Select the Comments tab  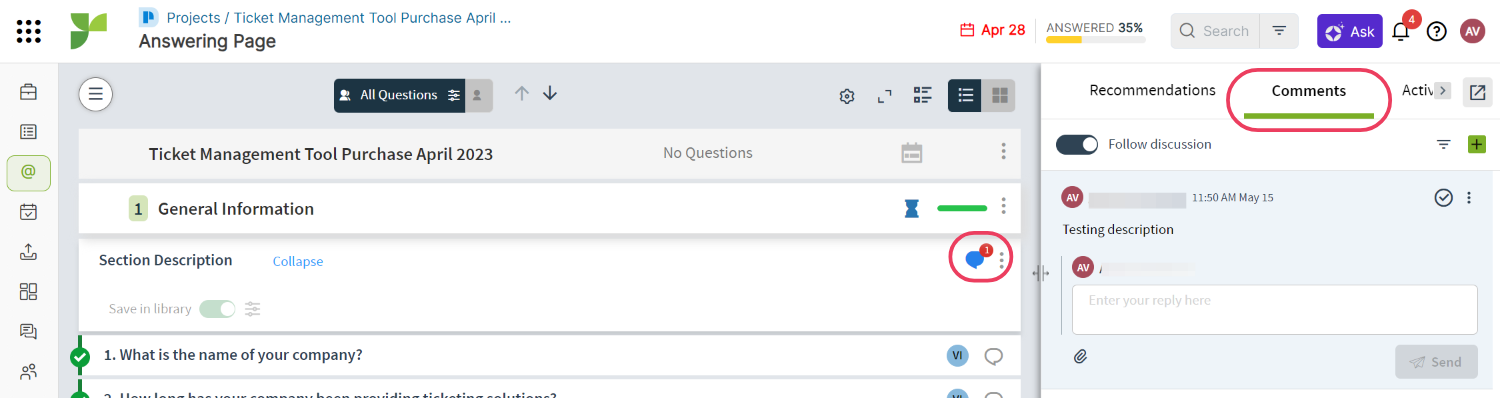(x=1309, y=91)
